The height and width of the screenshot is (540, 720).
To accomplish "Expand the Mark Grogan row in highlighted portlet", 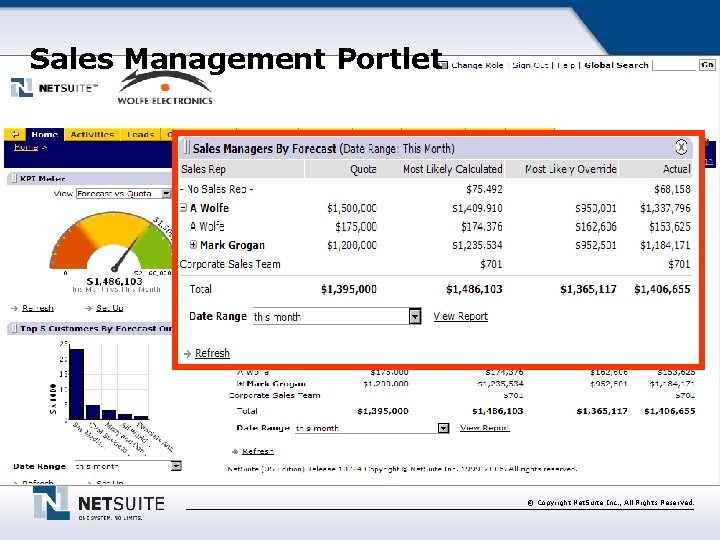I will tap(193, 245).
